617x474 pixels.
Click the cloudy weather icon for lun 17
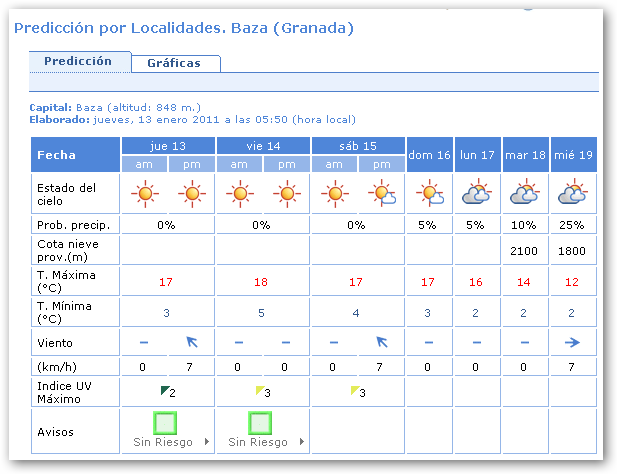pos(478,193)
